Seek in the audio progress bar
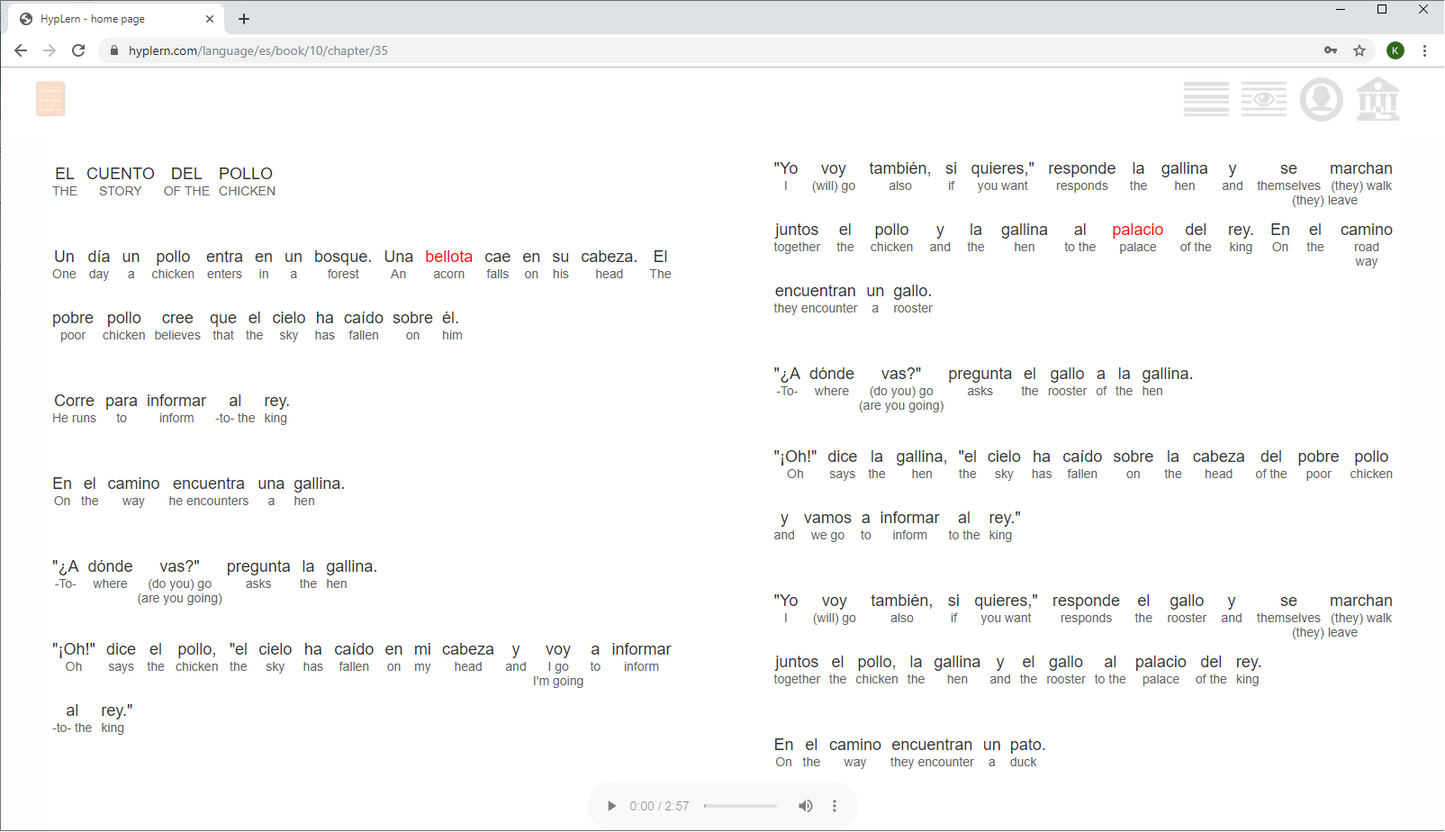Viewport: 1445px width, 832px height. point(740,806)
